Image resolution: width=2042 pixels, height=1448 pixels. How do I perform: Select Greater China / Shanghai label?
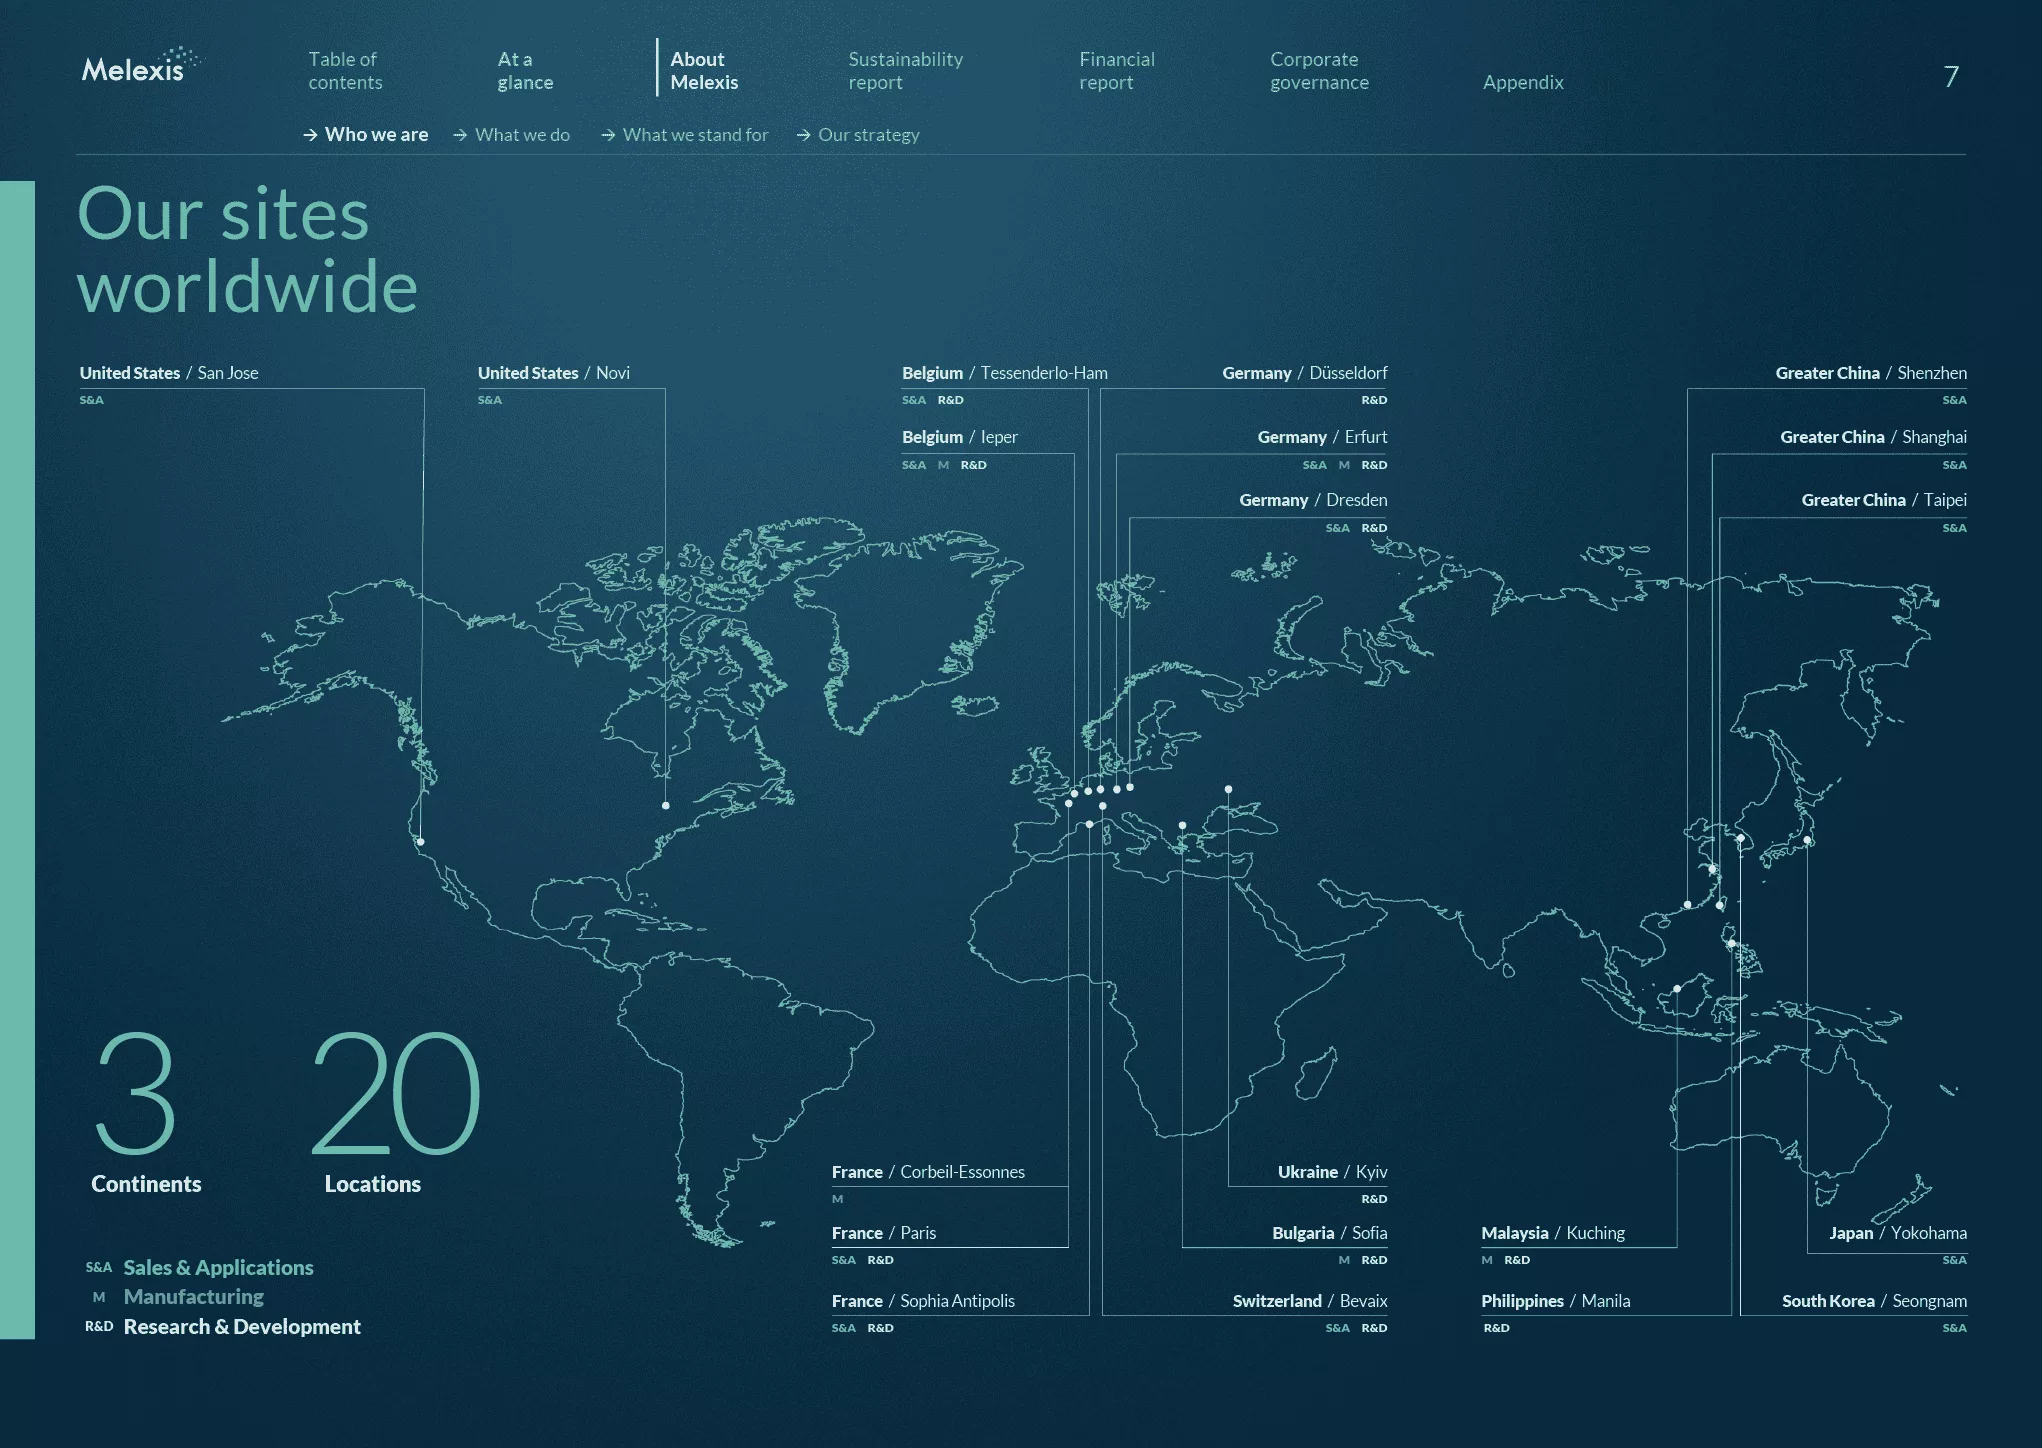pos(1873,437)
